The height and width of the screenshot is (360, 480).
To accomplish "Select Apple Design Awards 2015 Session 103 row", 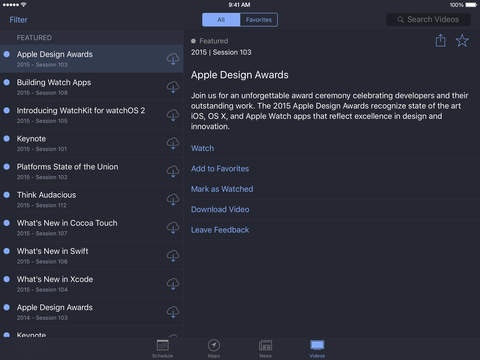I will click(x=92, y=59).
